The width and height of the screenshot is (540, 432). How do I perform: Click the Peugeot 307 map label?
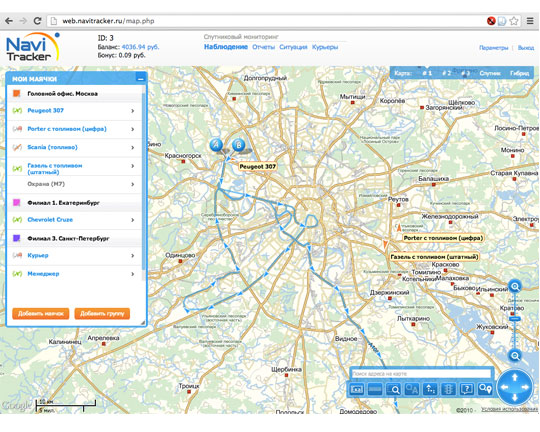tap(258, 167)
